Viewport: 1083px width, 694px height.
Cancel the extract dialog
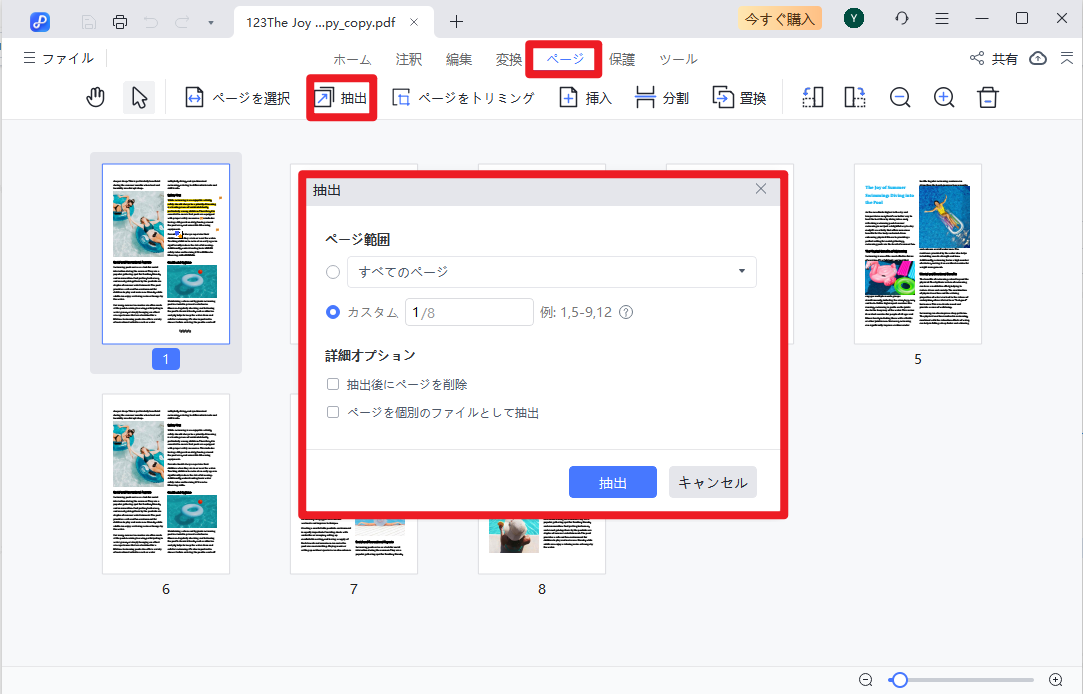click(x=712, y=481)
